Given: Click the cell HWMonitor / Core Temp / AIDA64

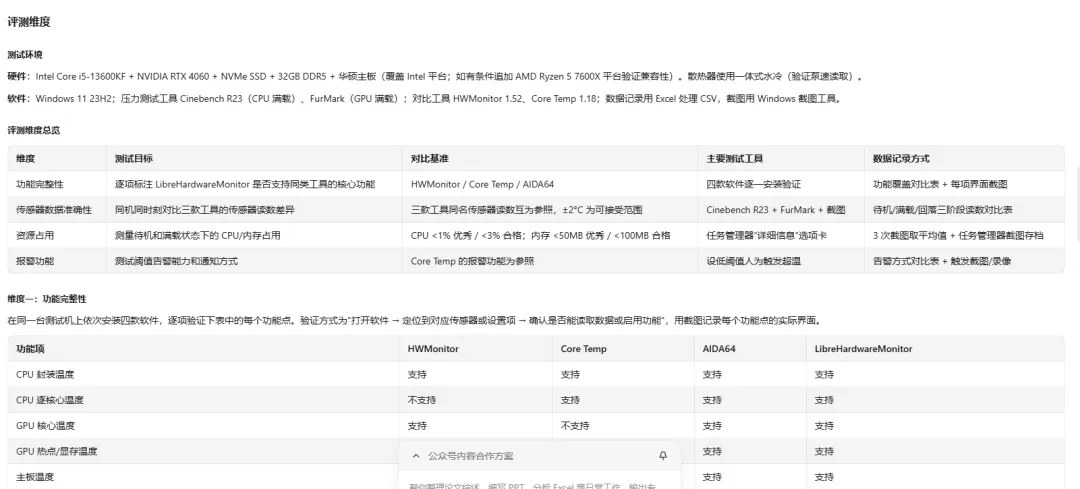Looking at the screenshot, I should pos(482,184).
